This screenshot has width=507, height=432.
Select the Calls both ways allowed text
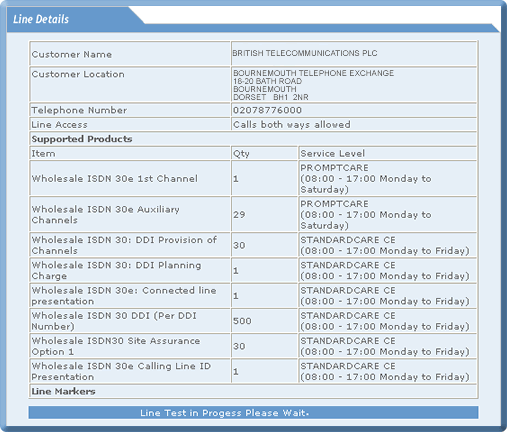click(292, 124)
